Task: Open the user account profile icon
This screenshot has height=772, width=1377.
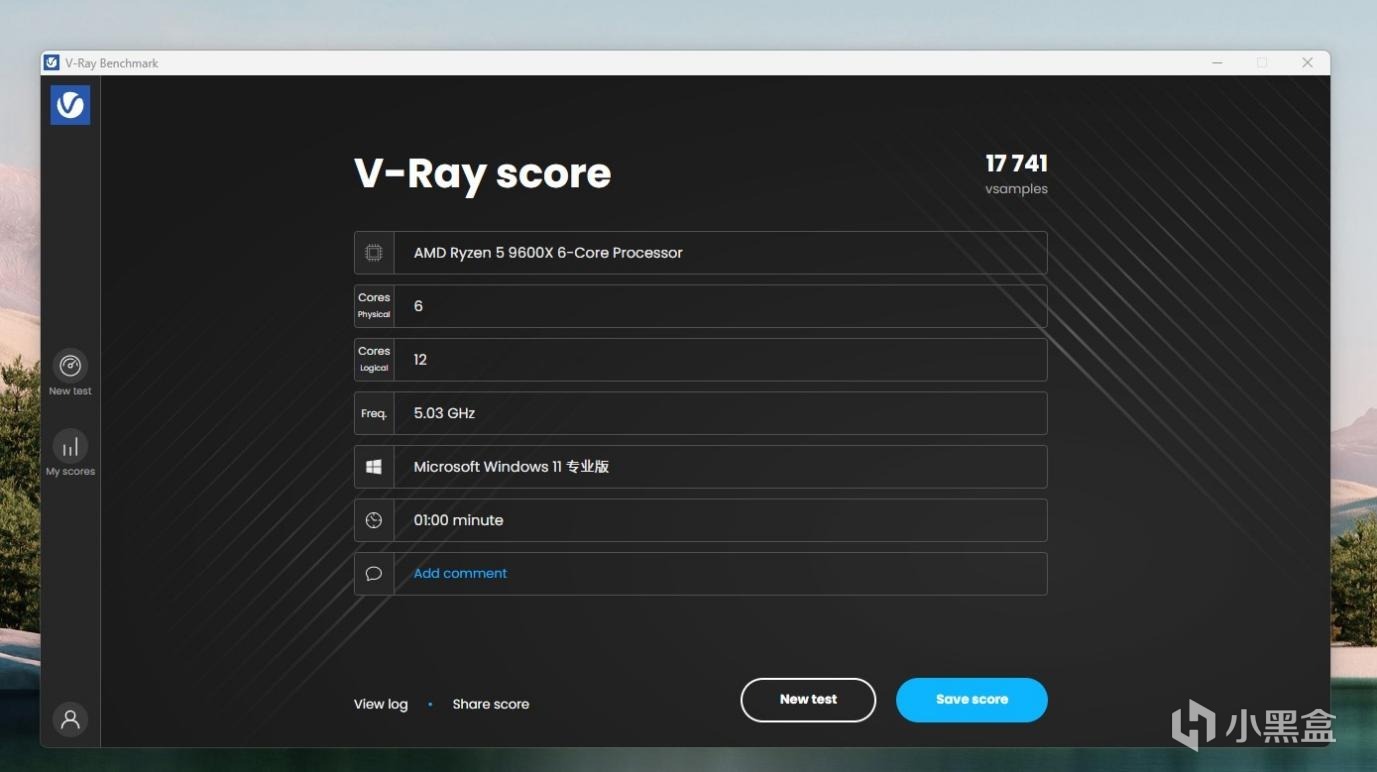Action: 70,719
